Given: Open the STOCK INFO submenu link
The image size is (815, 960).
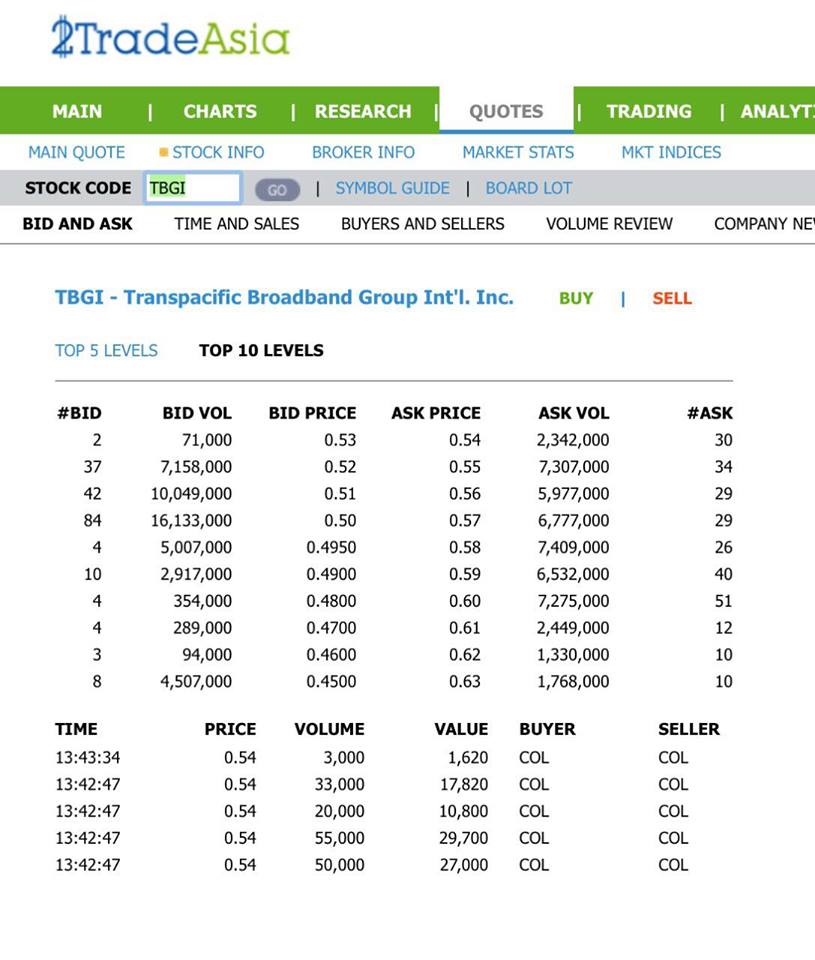Looking at the screenshot, I should [x=218, y=152].
